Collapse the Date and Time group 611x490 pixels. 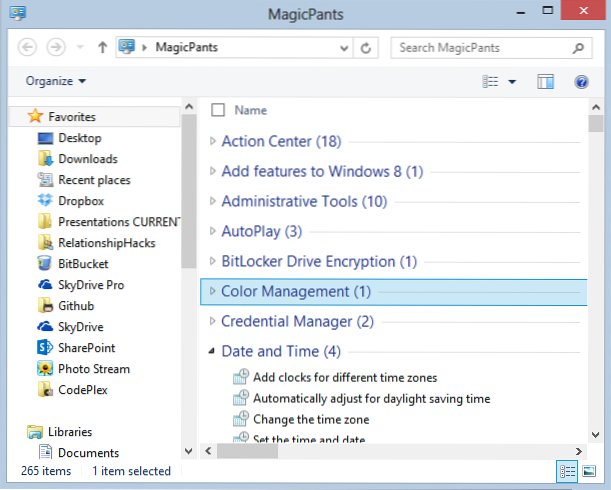tap(212, 352)
